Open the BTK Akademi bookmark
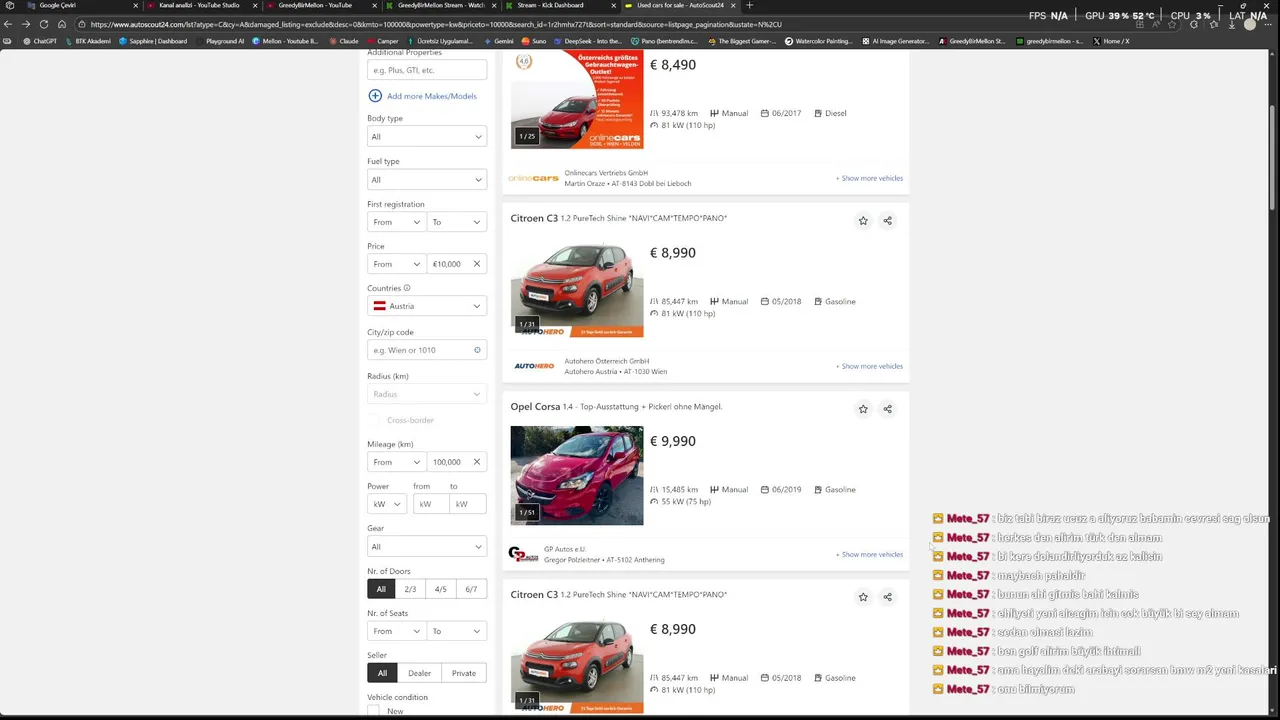 (87, 41)
